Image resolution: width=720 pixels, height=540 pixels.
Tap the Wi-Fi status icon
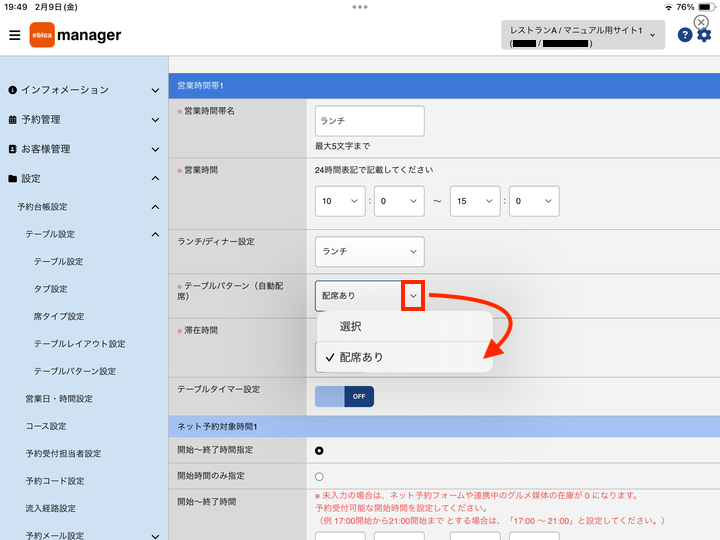click(x=669, y=7)
